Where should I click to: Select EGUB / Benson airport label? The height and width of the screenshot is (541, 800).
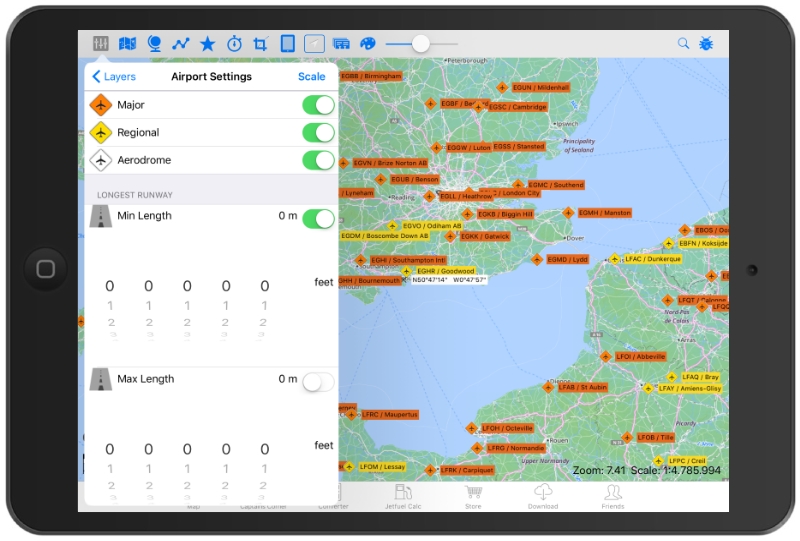pos(415,180)
